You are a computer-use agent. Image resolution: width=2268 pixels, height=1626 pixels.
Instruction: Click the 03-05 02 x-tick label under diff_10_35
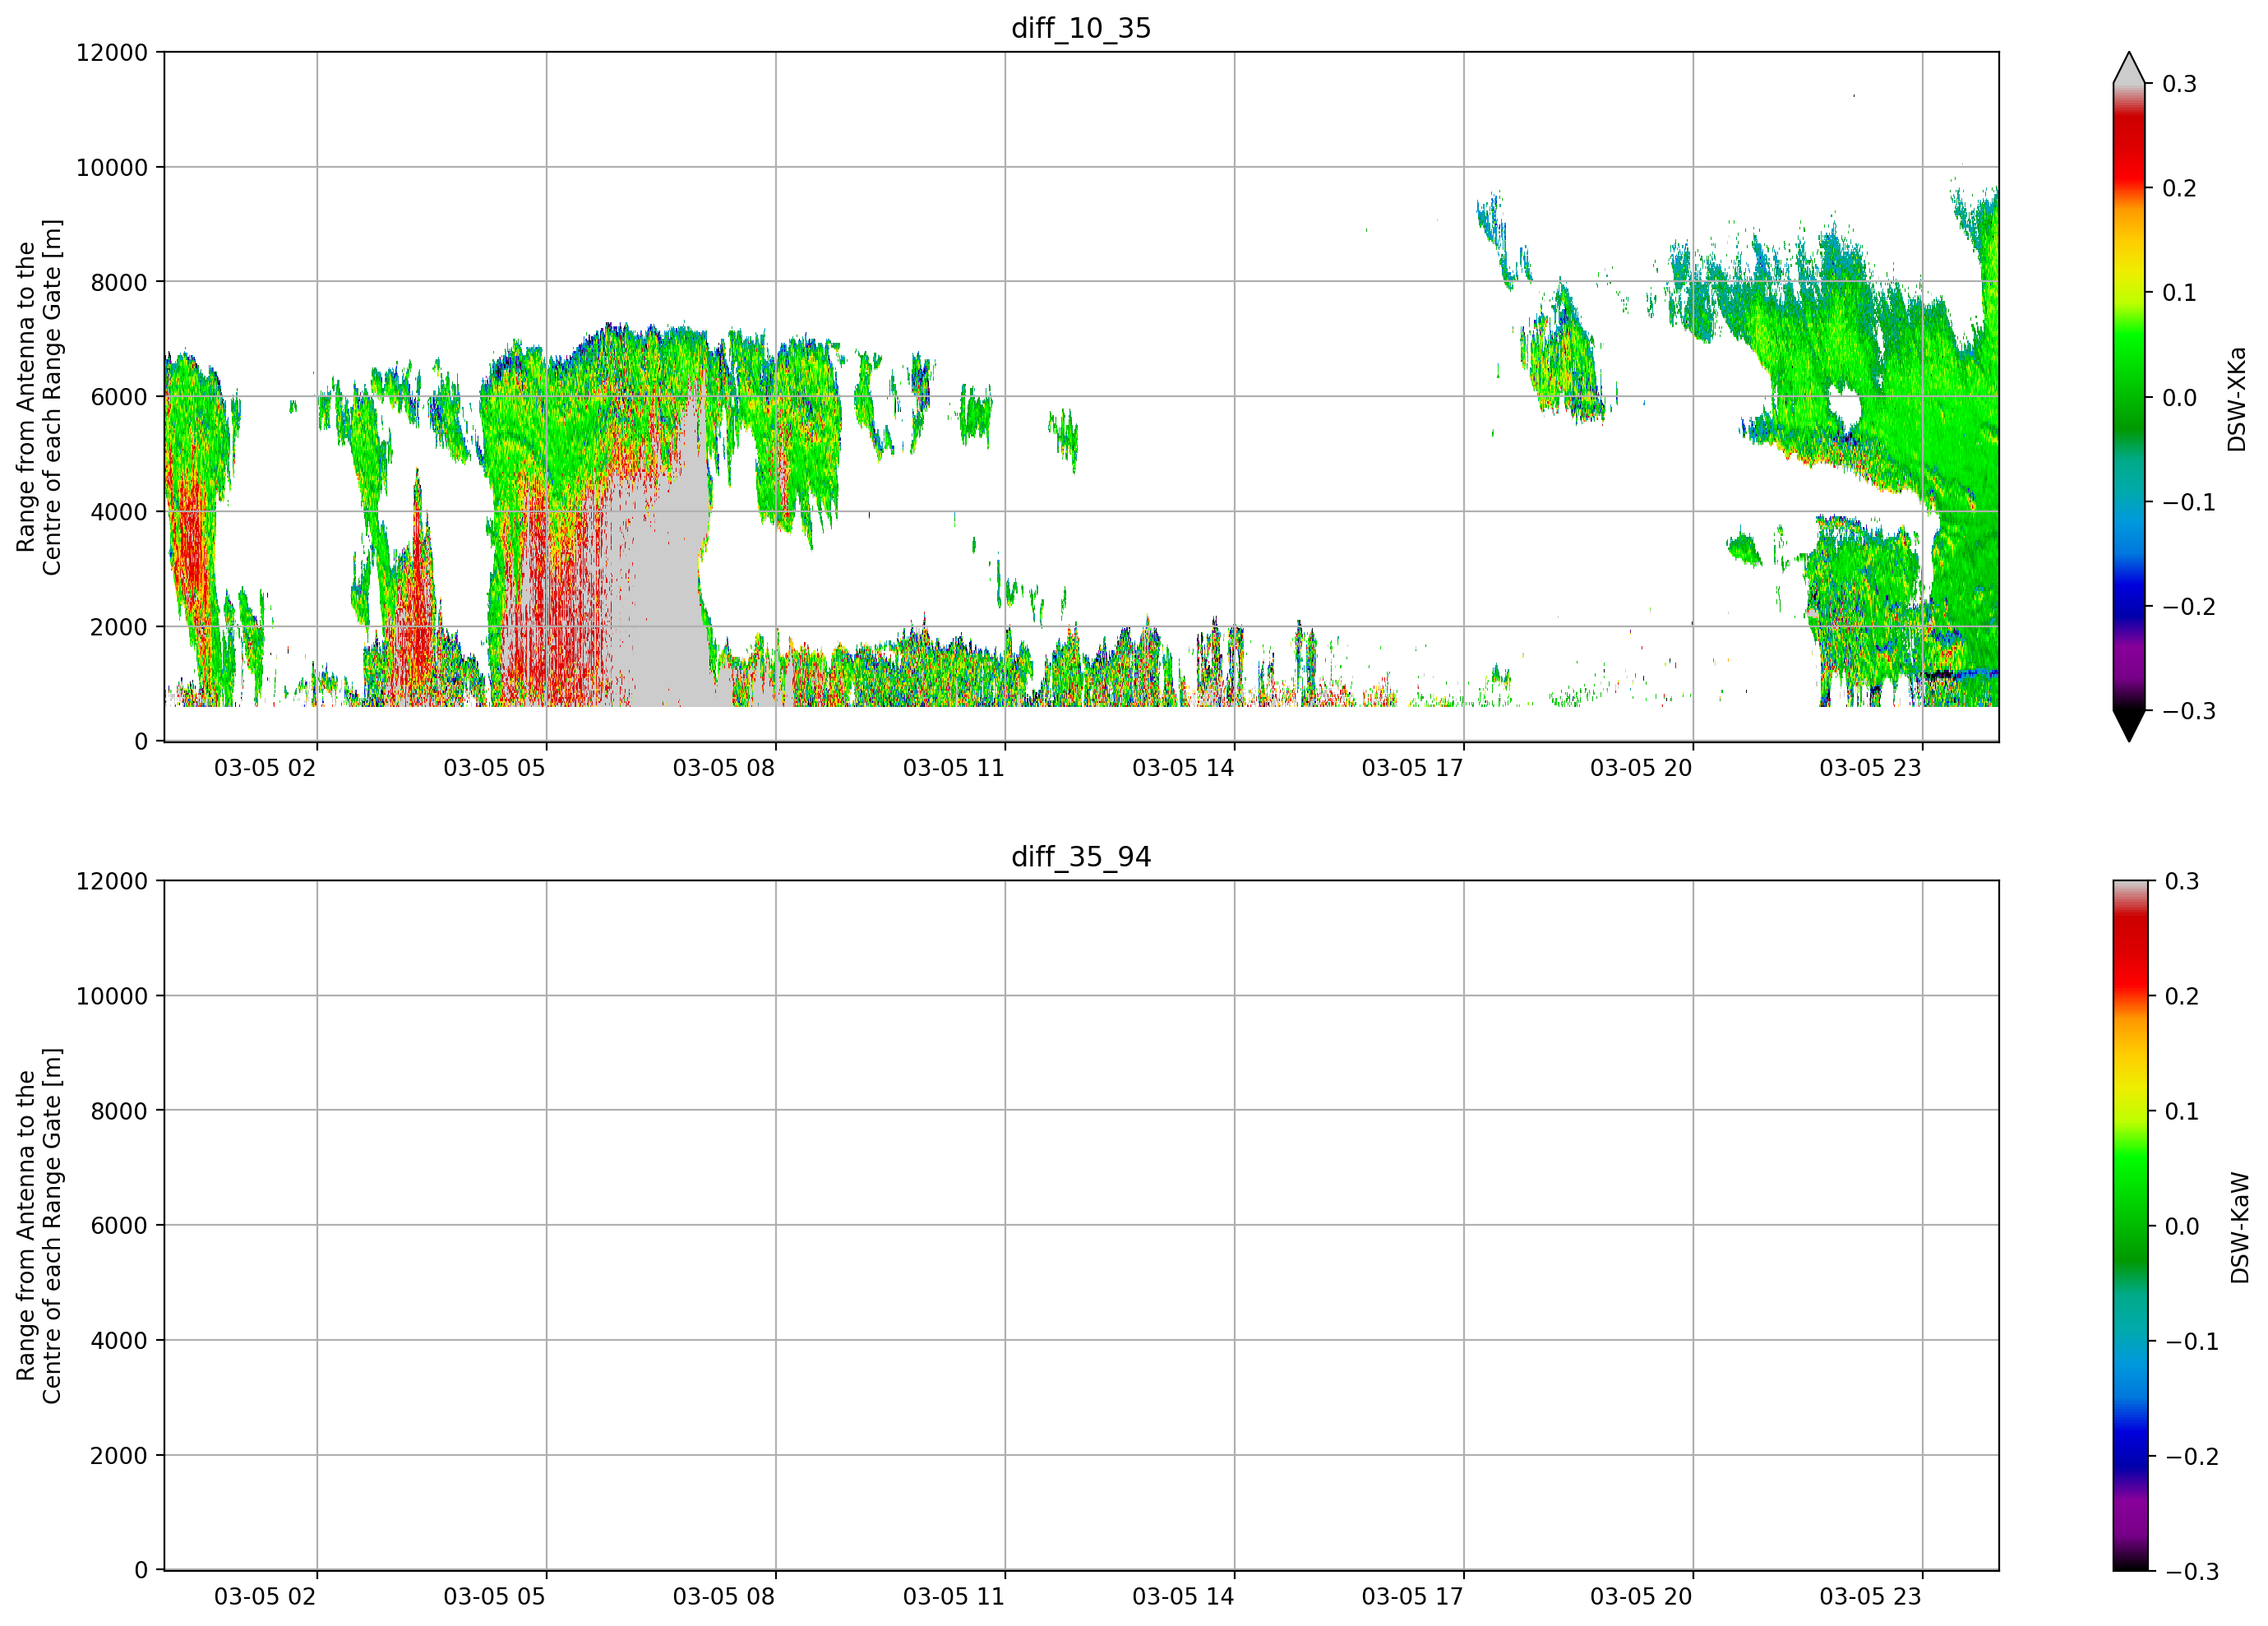265,768
